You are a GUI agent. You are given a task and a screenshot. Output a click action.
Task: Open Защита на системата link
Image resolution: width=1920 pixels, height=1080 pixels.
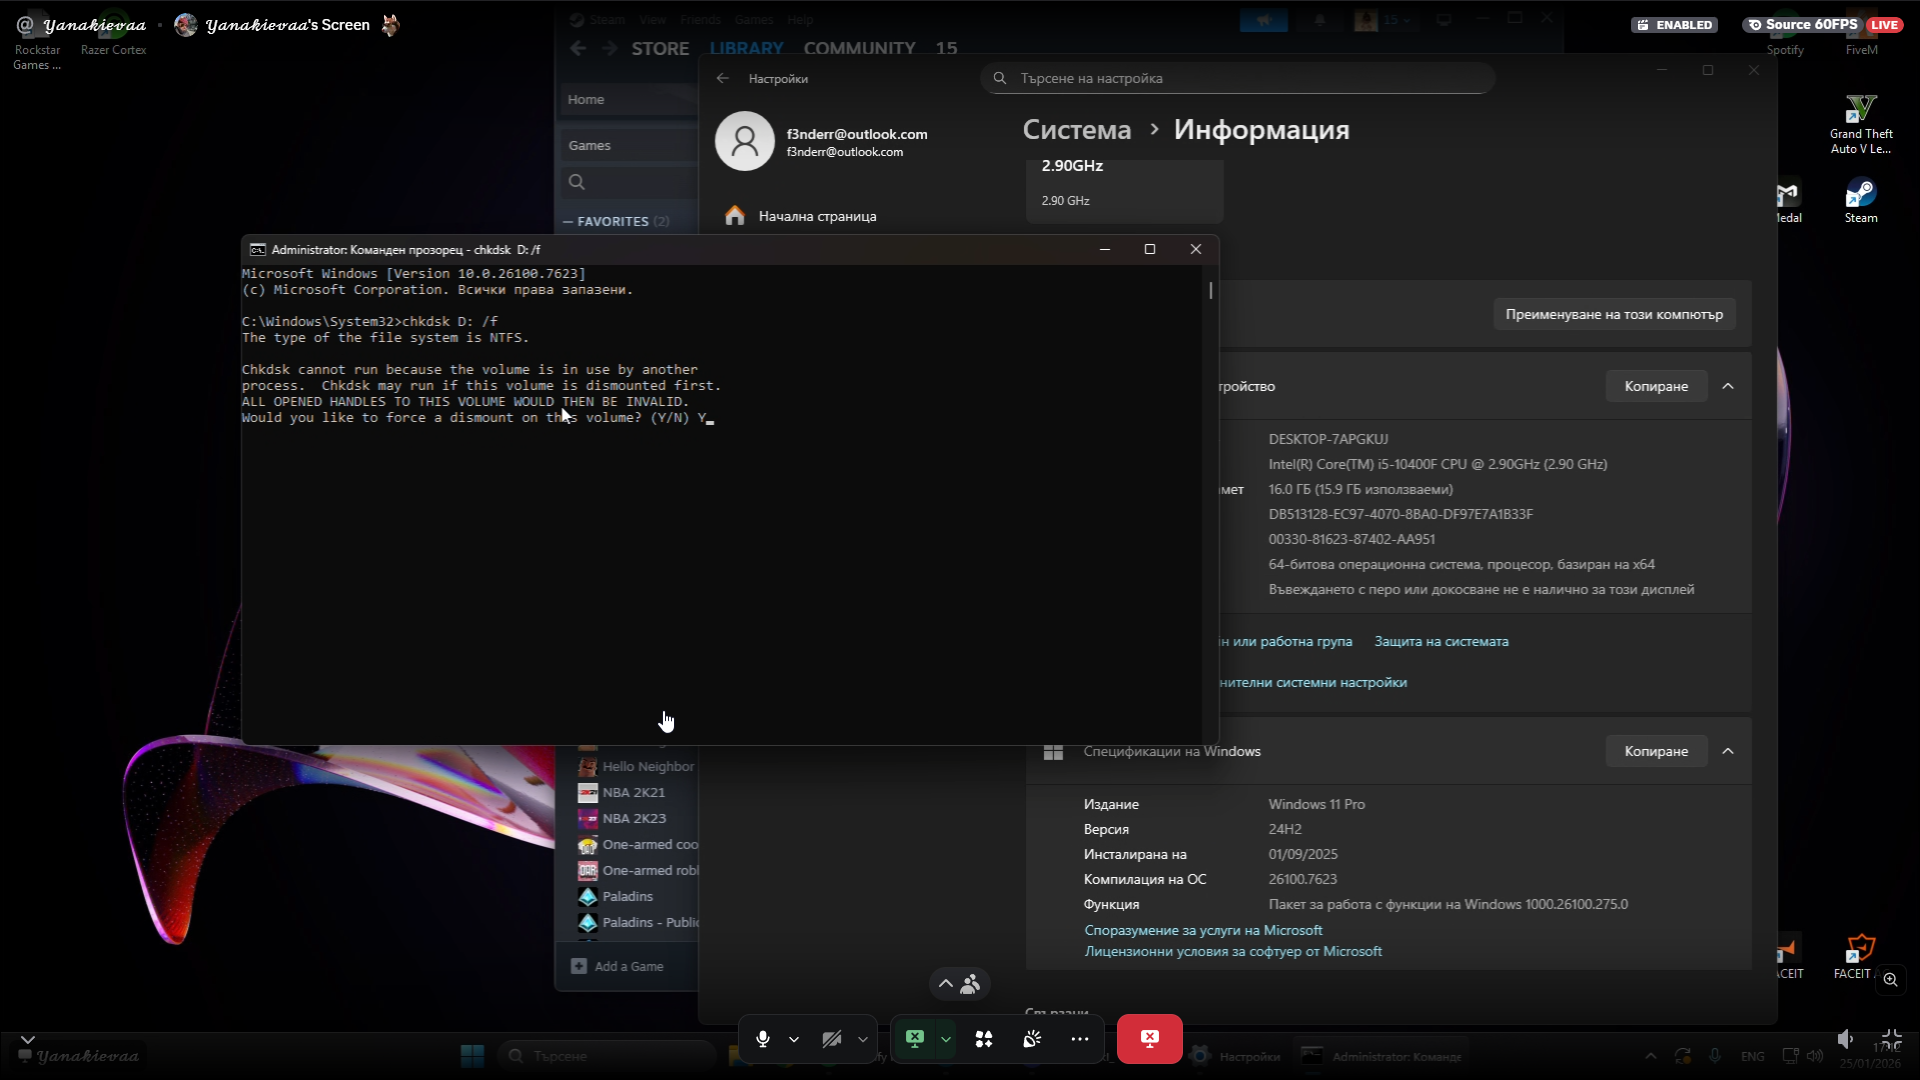(1441, 642)
